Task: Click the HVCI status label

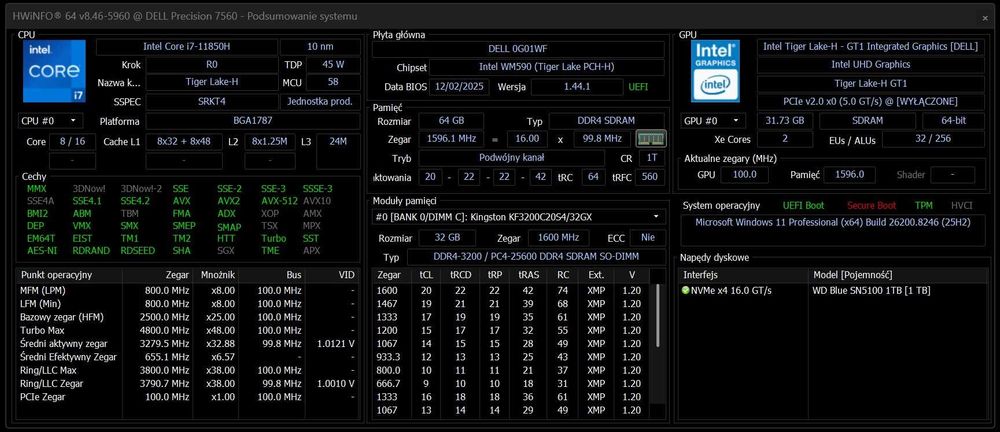Action: [962, 205]
